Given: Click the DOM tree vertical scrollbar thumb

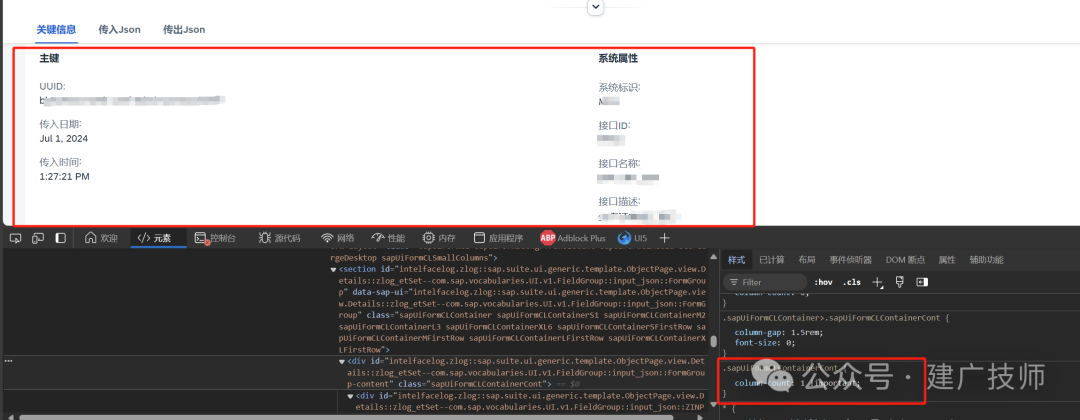Looking at the screenshot, I should click(714, 341).
